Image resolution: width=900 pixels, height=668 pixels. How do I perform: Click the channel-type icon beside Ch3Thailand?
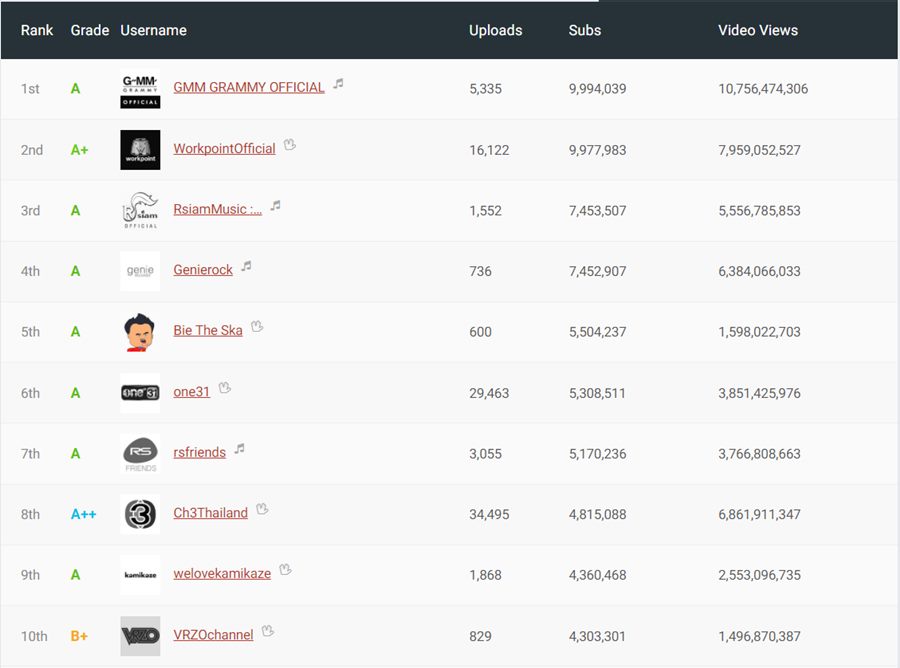coord(262,509)
